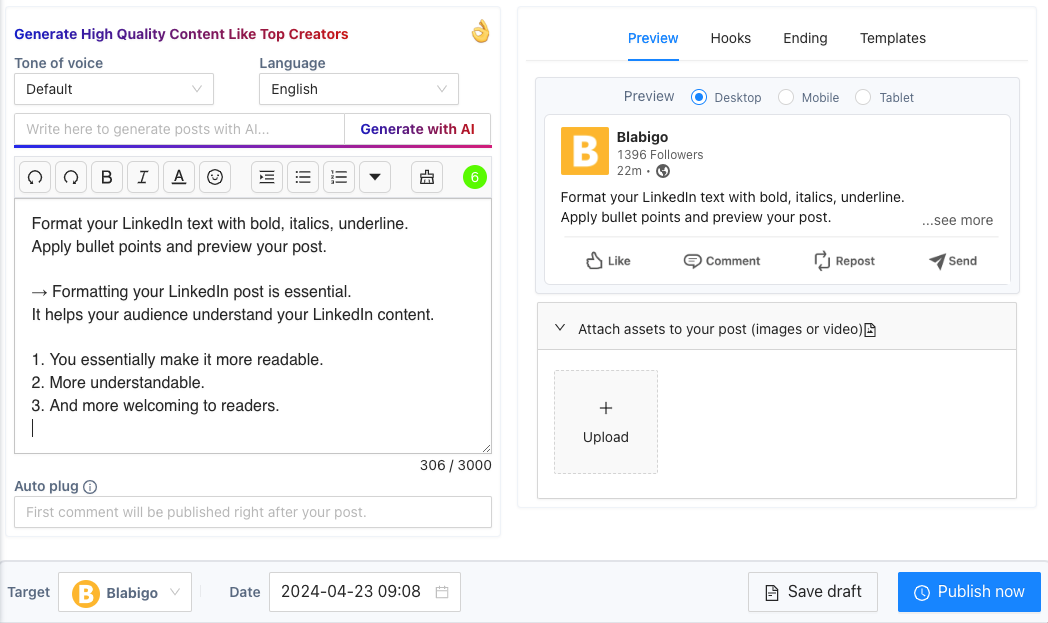Viewport: 1048px width, 623px height.
Task: Apply italic formatting to the post text
Action: coord(142,177)
